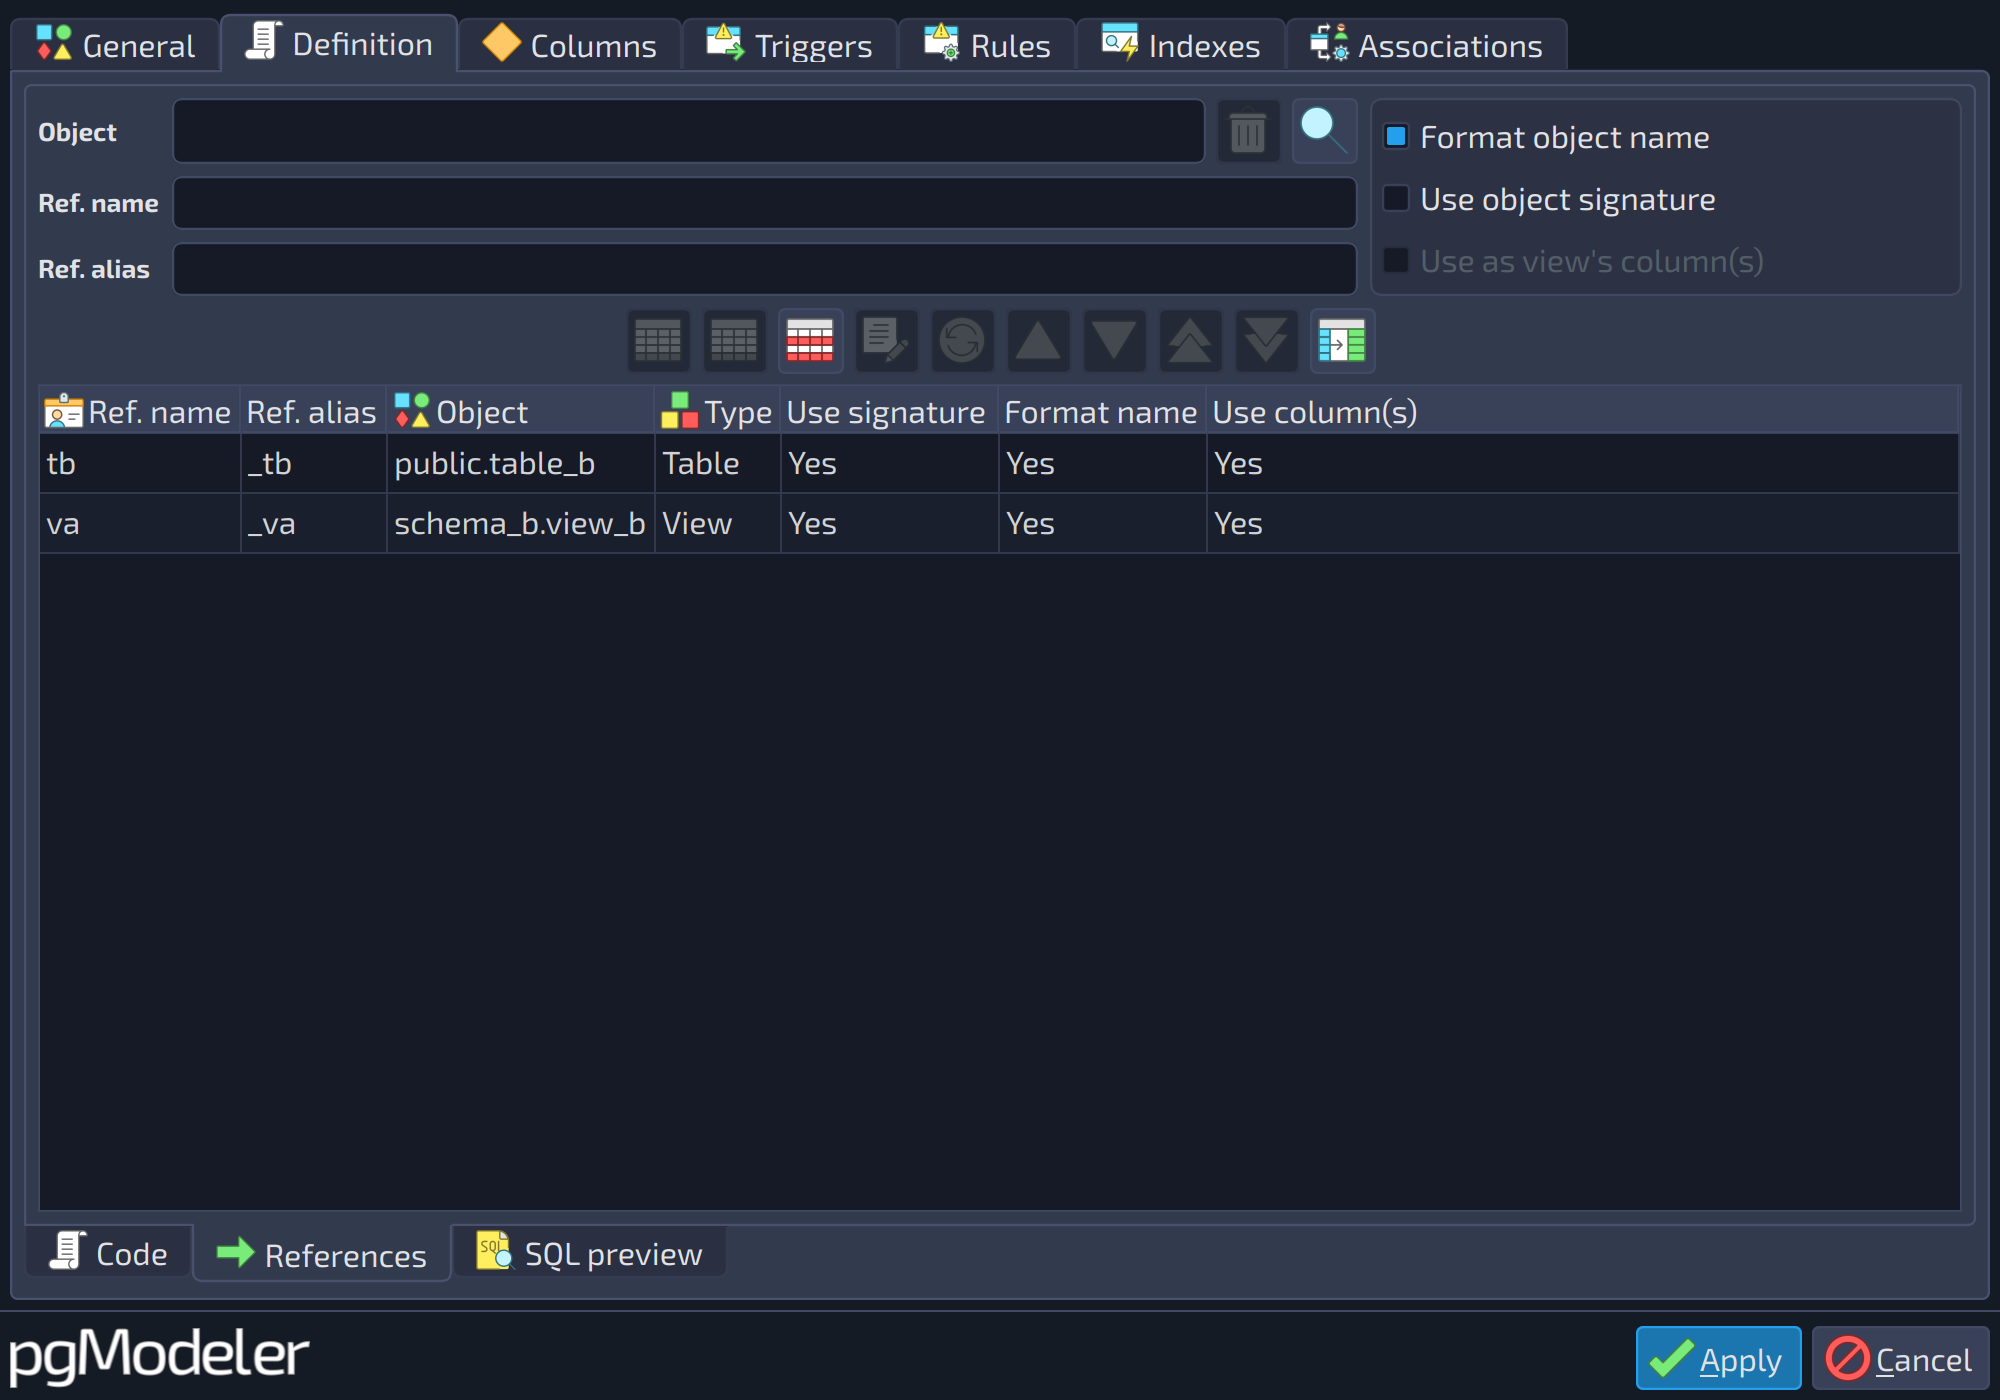Switch to the Code bottom tab
The height and width of the screenshot is (1400, 2000).
pos(109,1252)
